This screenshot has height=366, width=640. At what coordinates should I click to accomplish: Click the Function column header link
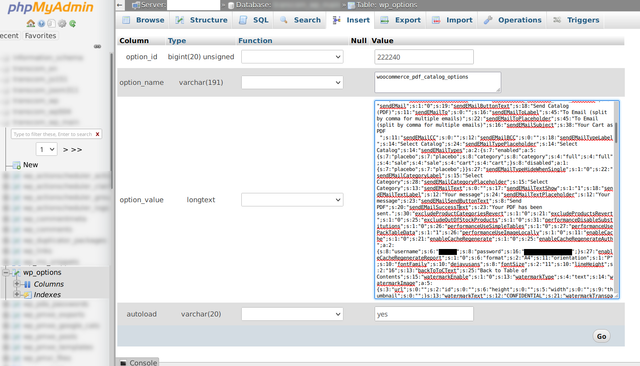click(x=255, y=41)
